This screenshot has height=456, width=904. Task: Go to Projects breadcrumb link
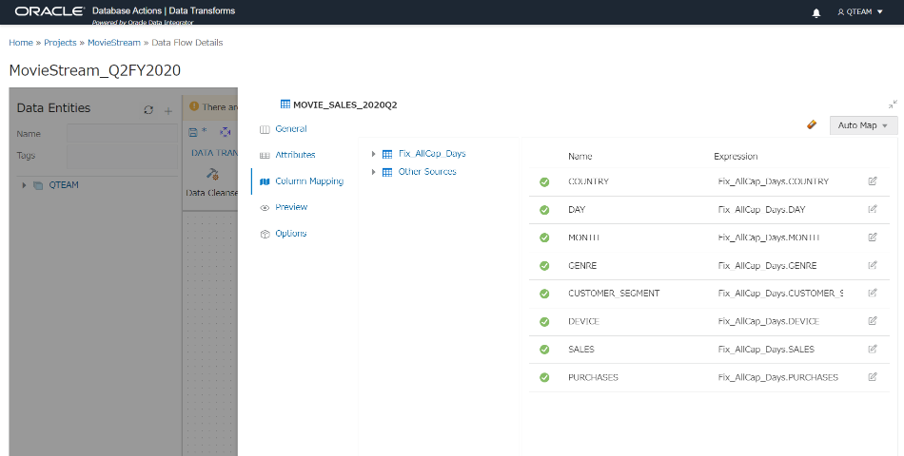click(61, 43)
